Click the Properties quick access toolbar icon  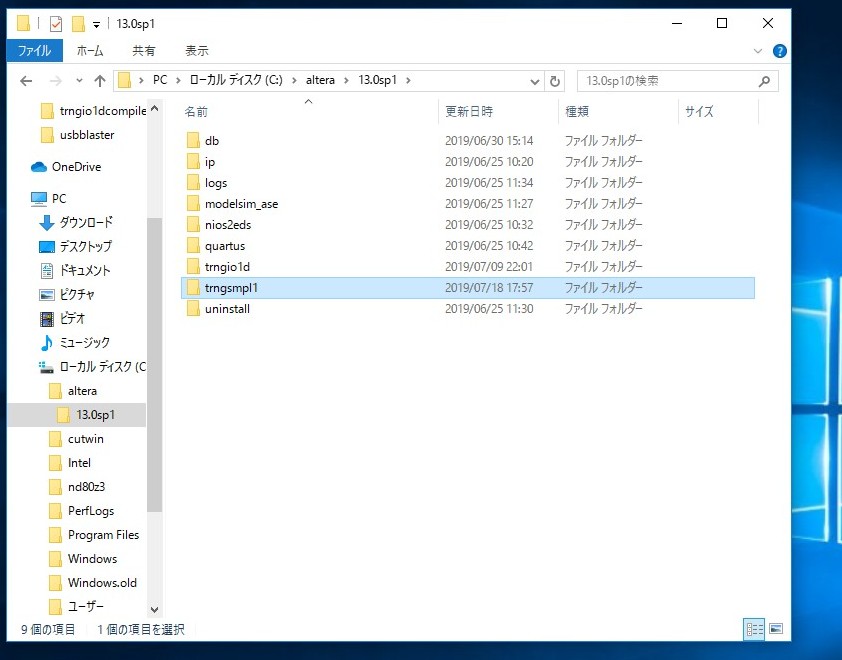coord(56,24)
